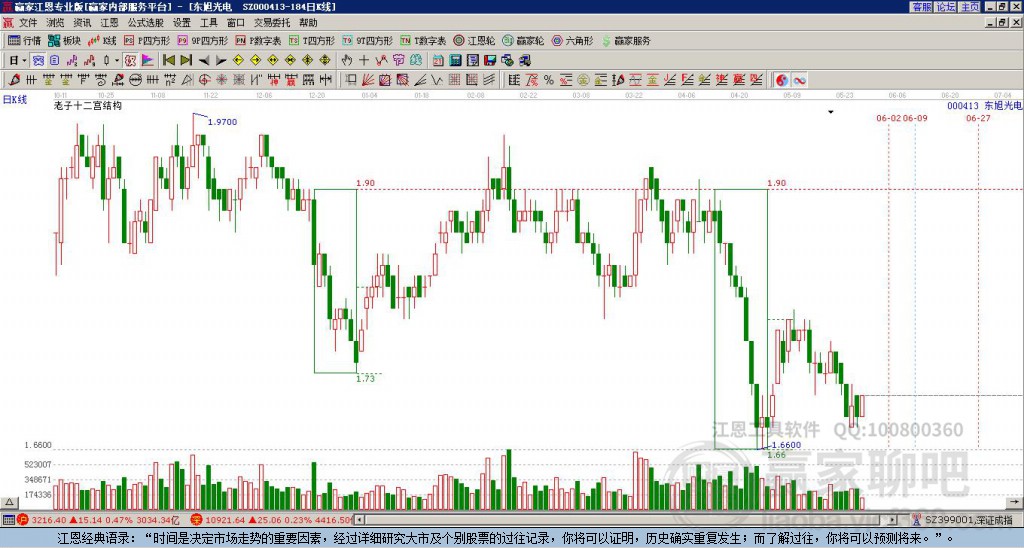This screenshot has height=548, width=1024.
Task: Open the 交易委托 menu
Action: pyautogui.click(x=272, y=23)
